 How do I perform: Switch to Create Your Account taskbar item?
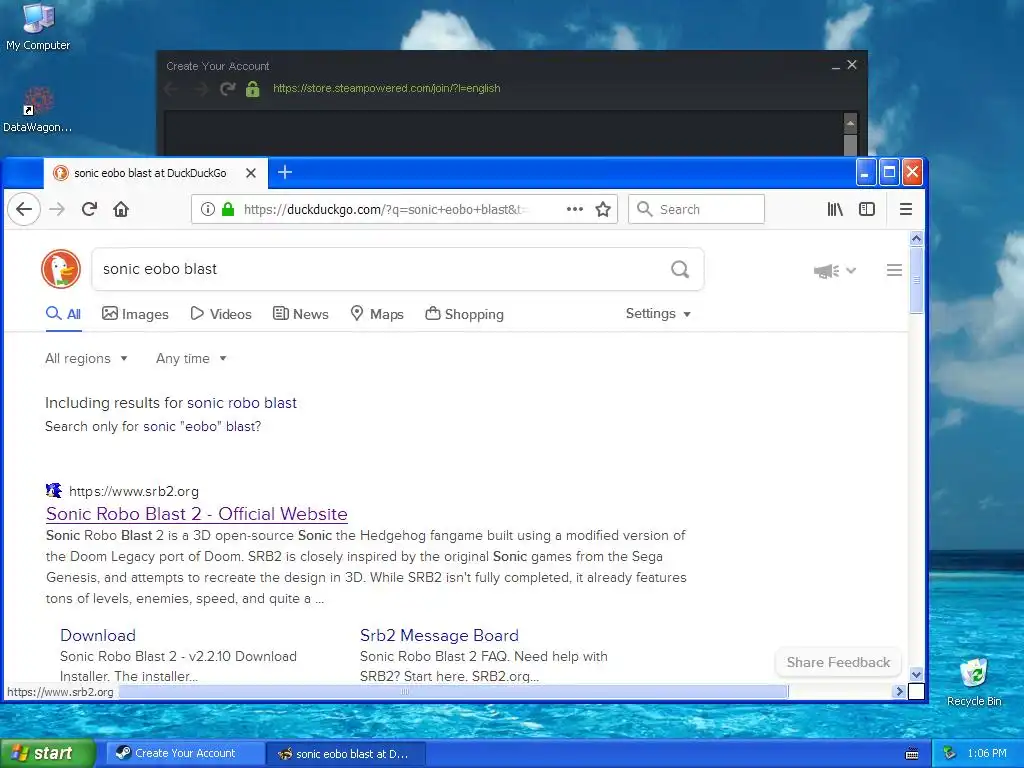pyautogui.click(x=185, y=753)
